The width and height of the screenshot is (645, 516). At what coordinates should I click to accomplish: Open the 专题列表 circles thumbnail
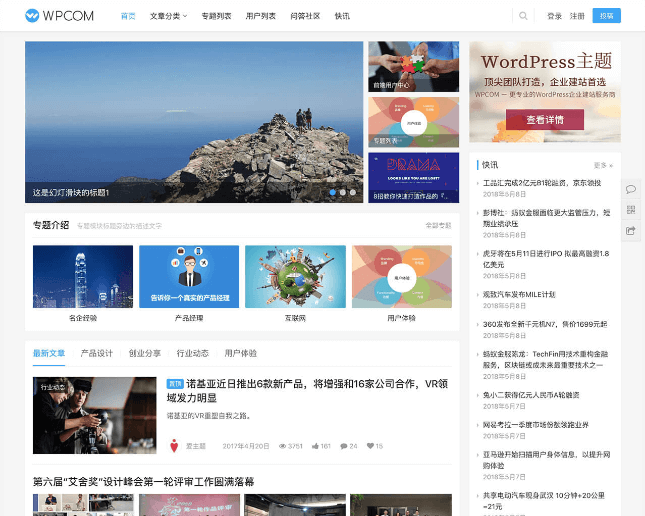tap(414, 122)
